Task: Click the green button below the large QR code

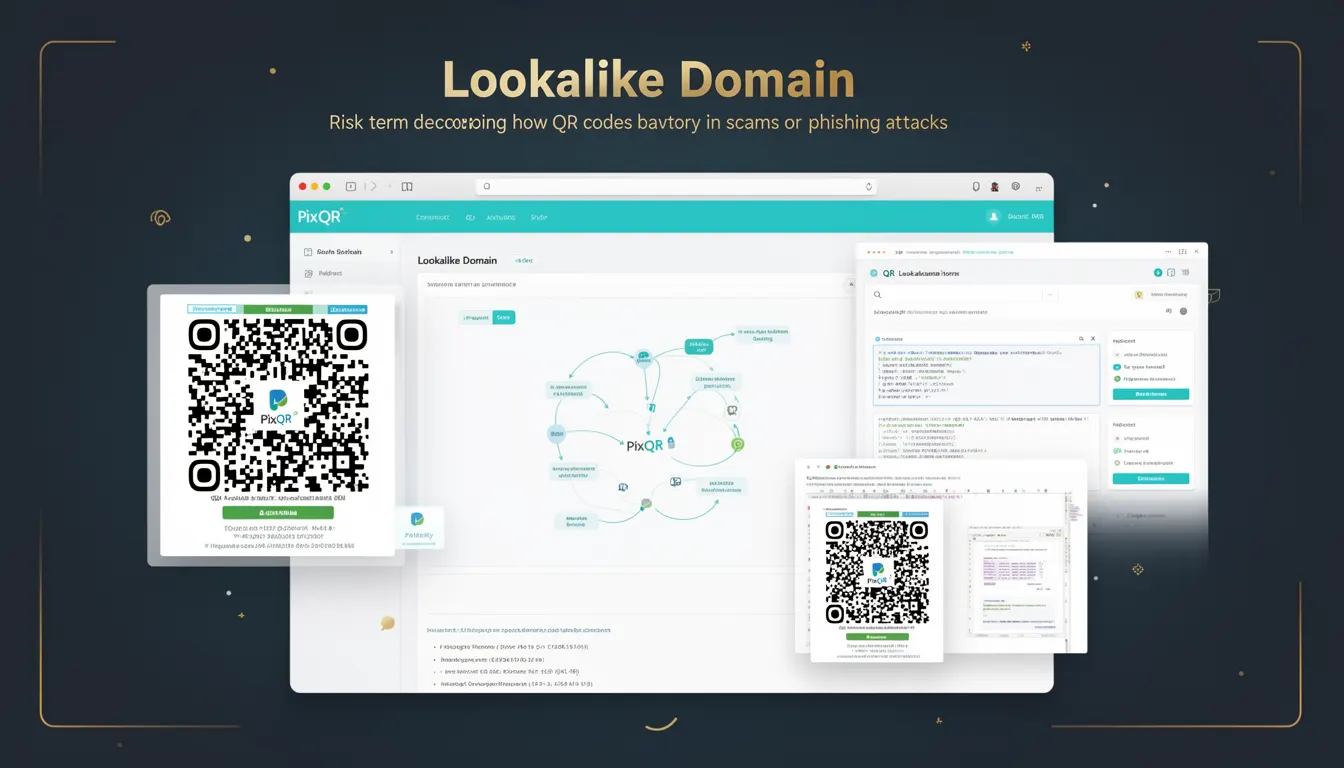Action: click(x=278, y=512)
